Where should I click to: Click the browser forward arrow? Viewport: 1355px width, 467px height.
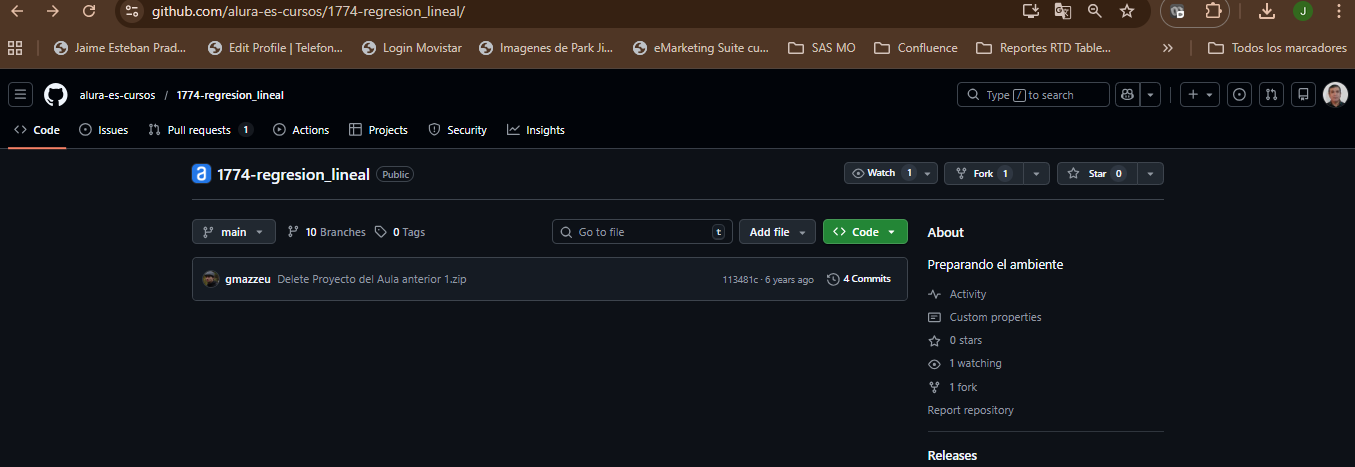pos(53,11)
